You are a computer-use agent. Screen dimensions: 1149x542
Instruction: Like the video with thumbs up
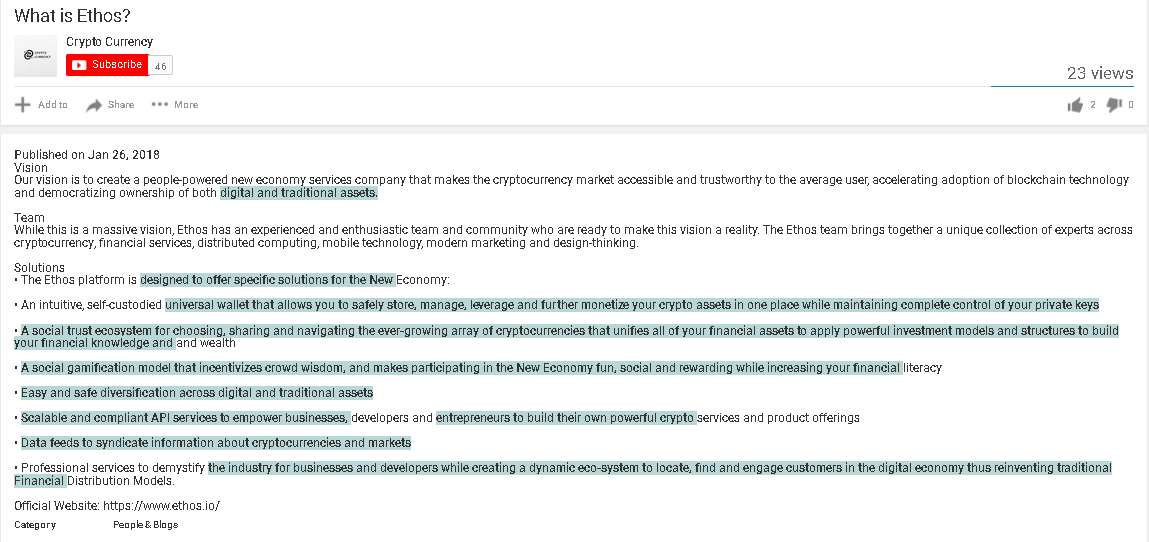pyautogui.click(x=1075, y=105)
